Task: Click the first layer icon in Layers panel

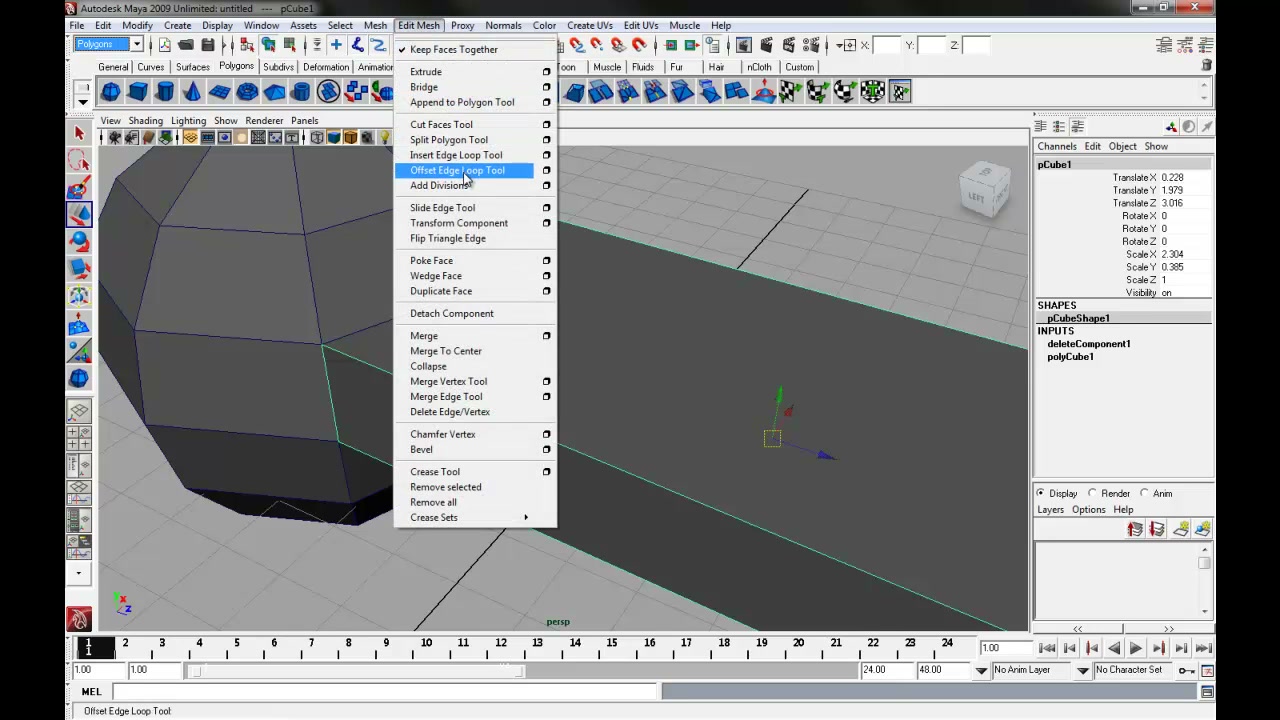Action: (1135, 529)
